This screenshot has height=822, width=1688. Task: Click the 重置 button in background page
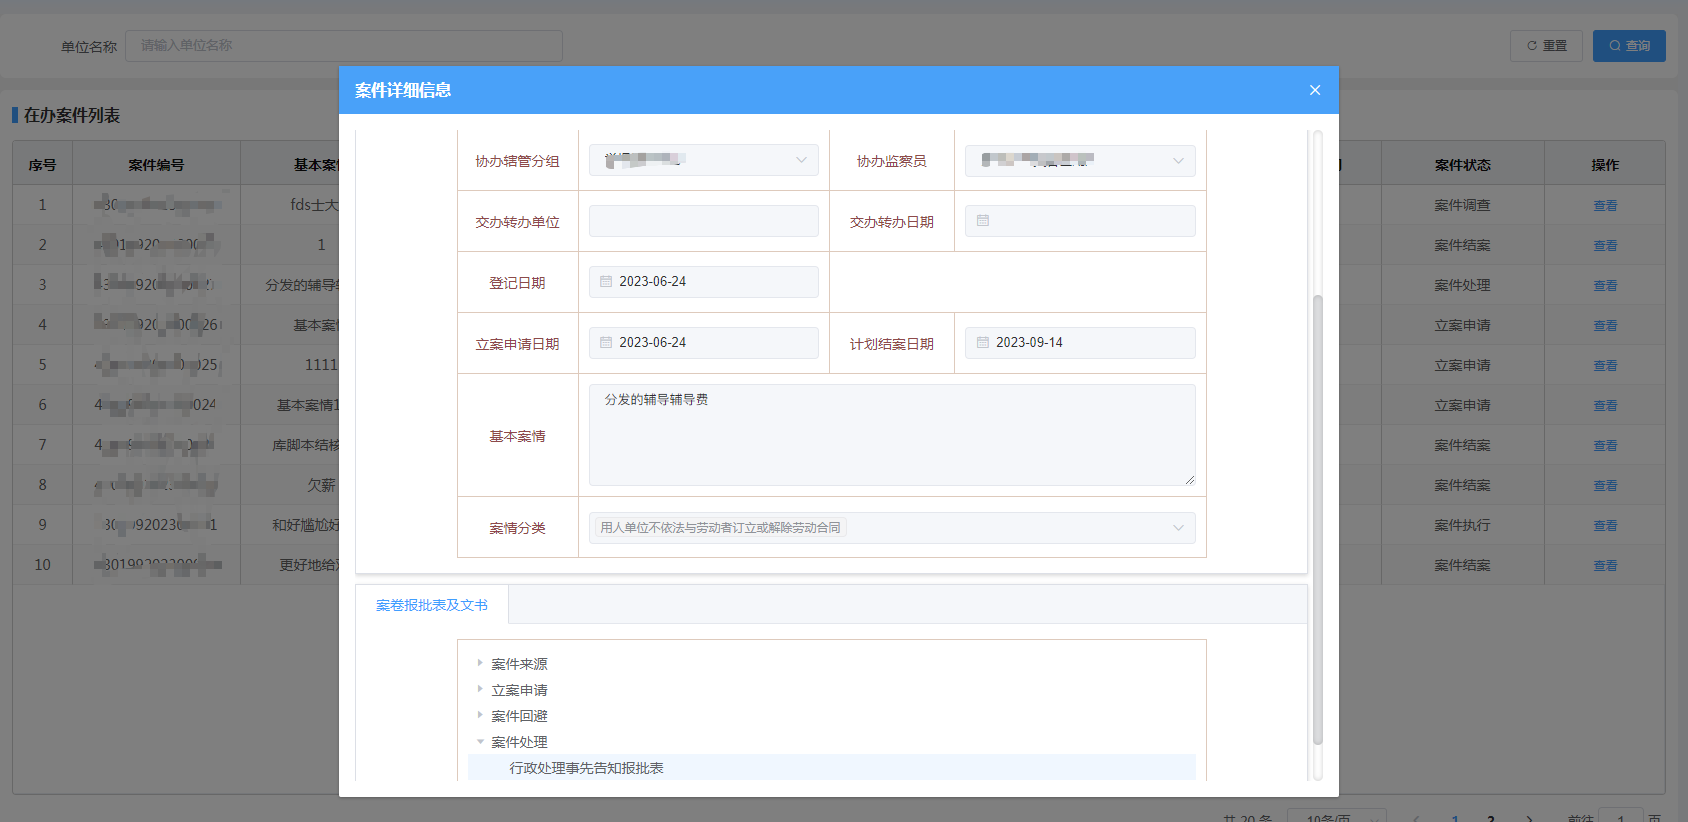(1547, 46)
